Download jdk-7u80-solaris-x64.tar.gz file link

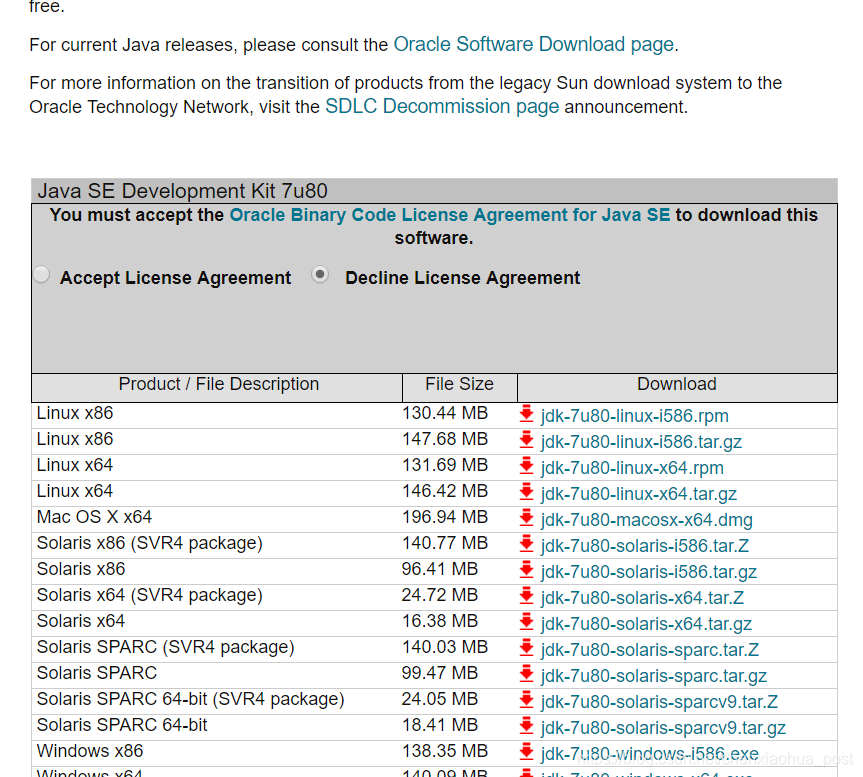646,623
